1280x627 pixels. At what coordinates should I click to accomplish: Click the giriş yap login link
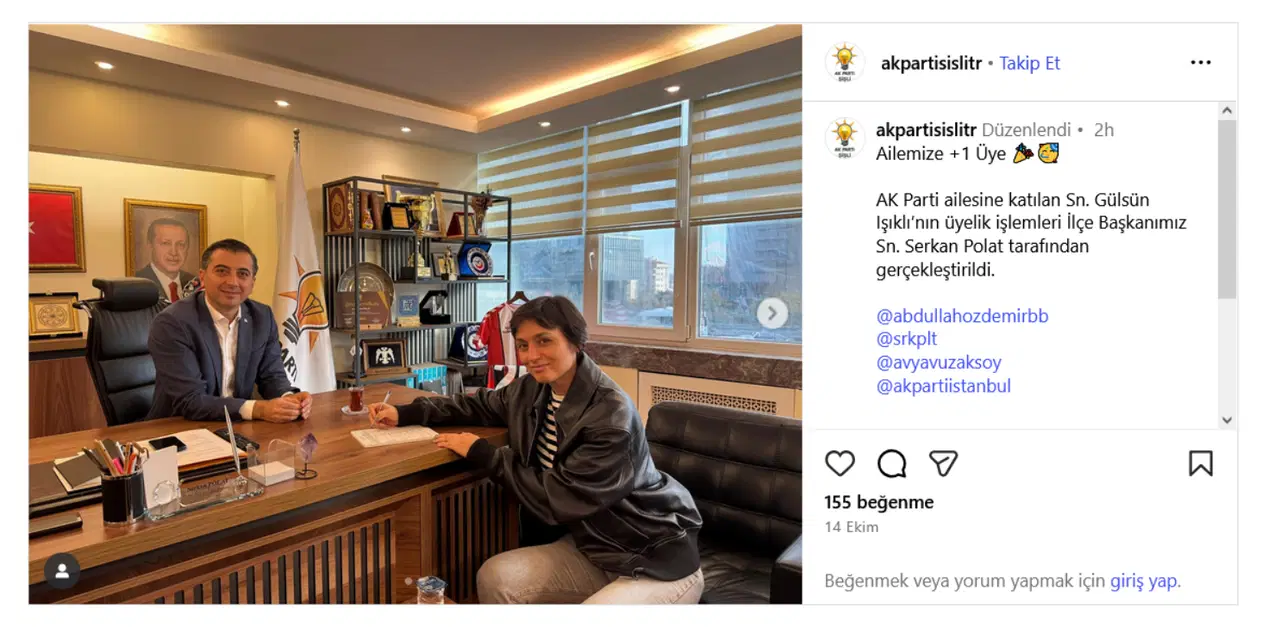point(1144,581)
